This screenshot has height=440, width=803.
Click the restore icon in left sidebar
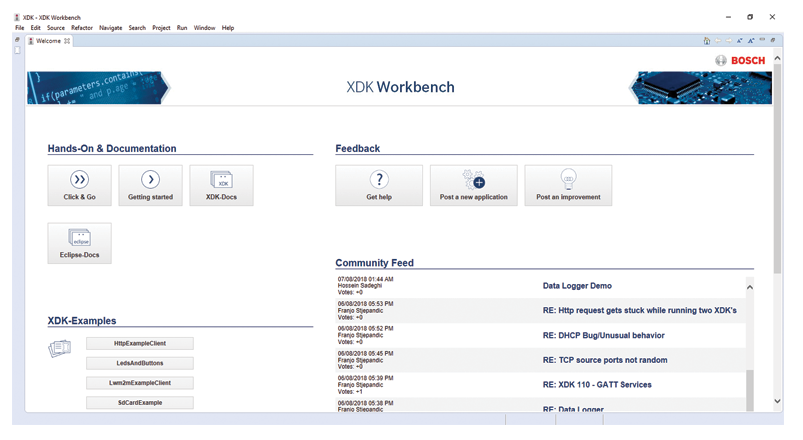click(17, 39)
